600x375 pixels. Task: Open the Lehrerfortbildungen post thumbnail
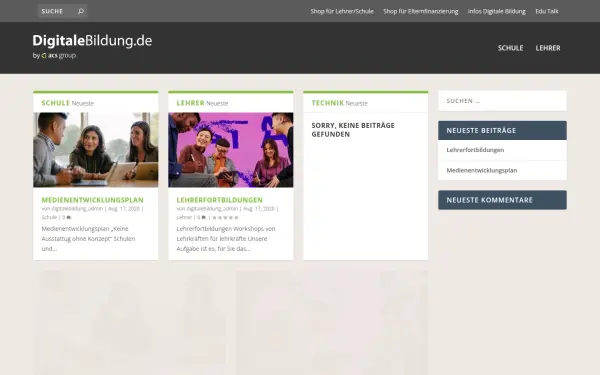point(231,150)
